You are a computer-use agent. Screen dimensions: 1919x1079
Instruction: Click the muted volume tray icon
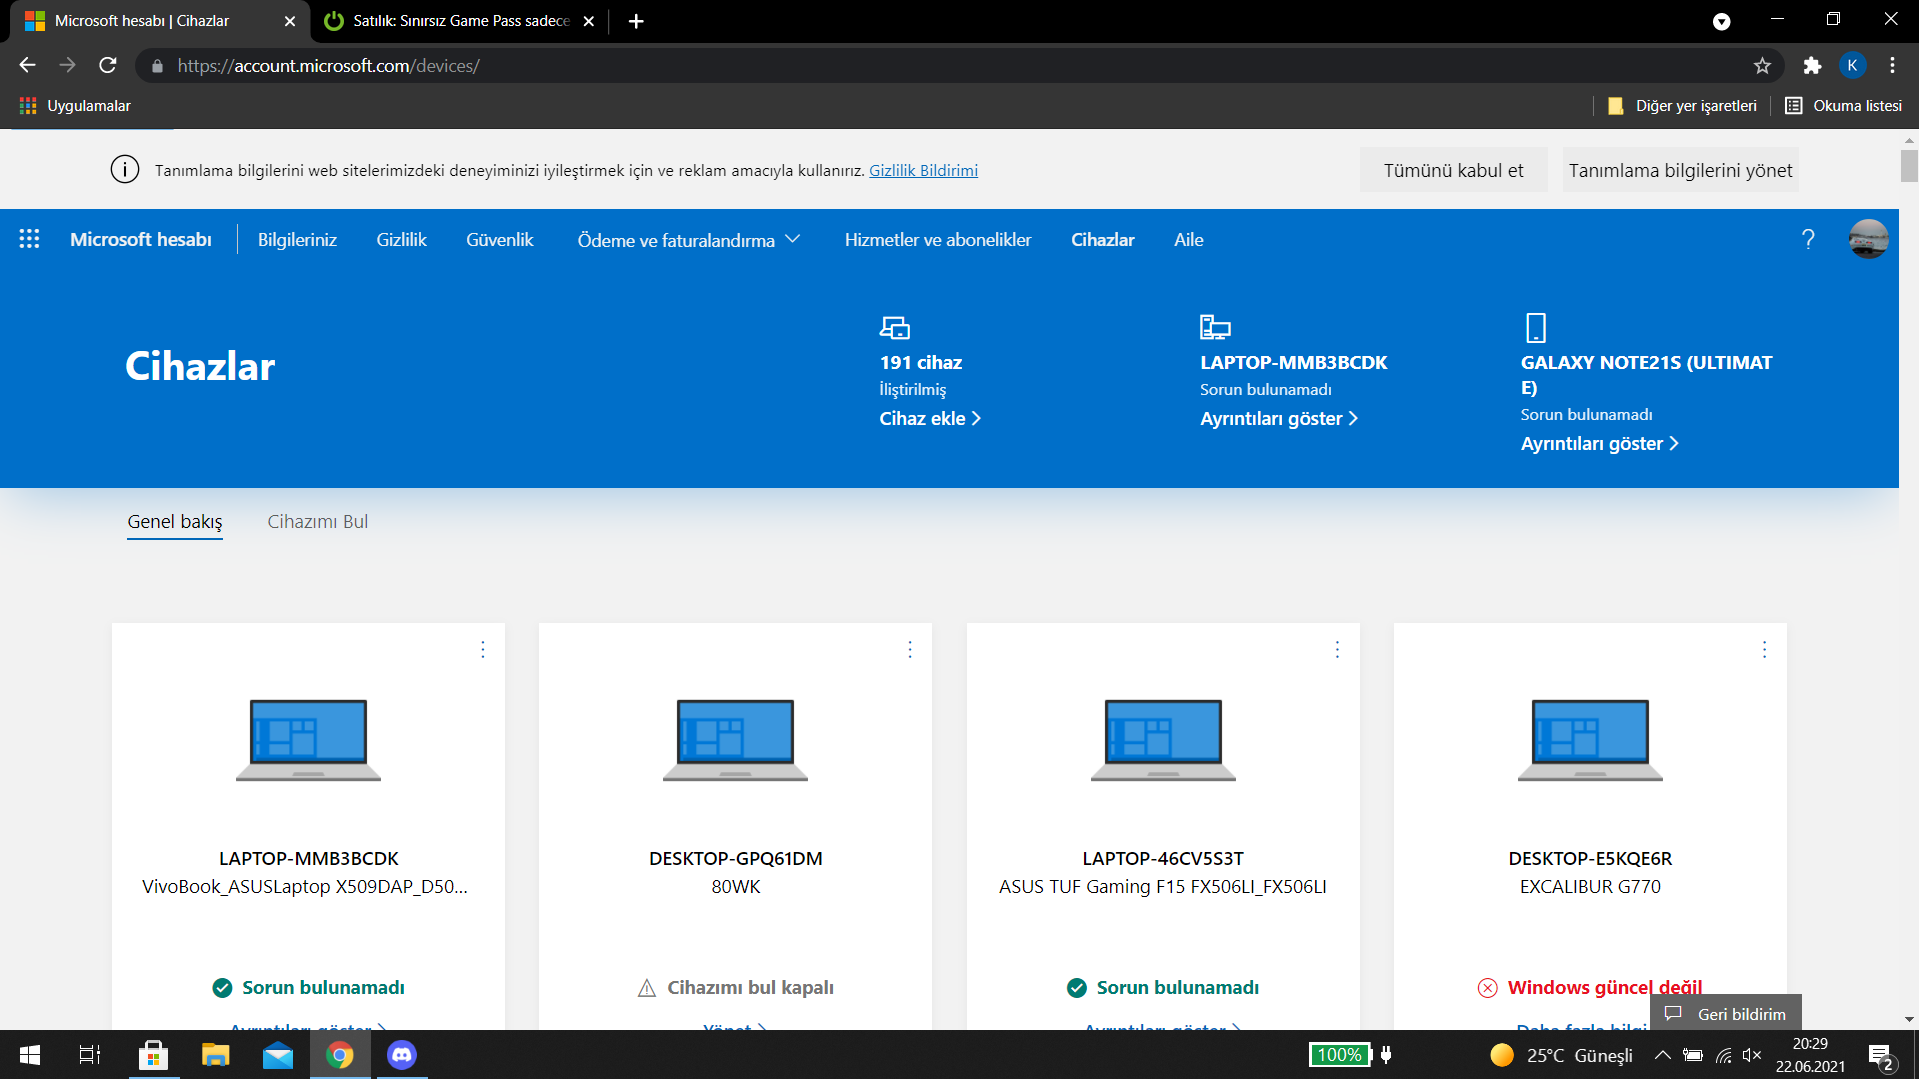[1752, 1055]
